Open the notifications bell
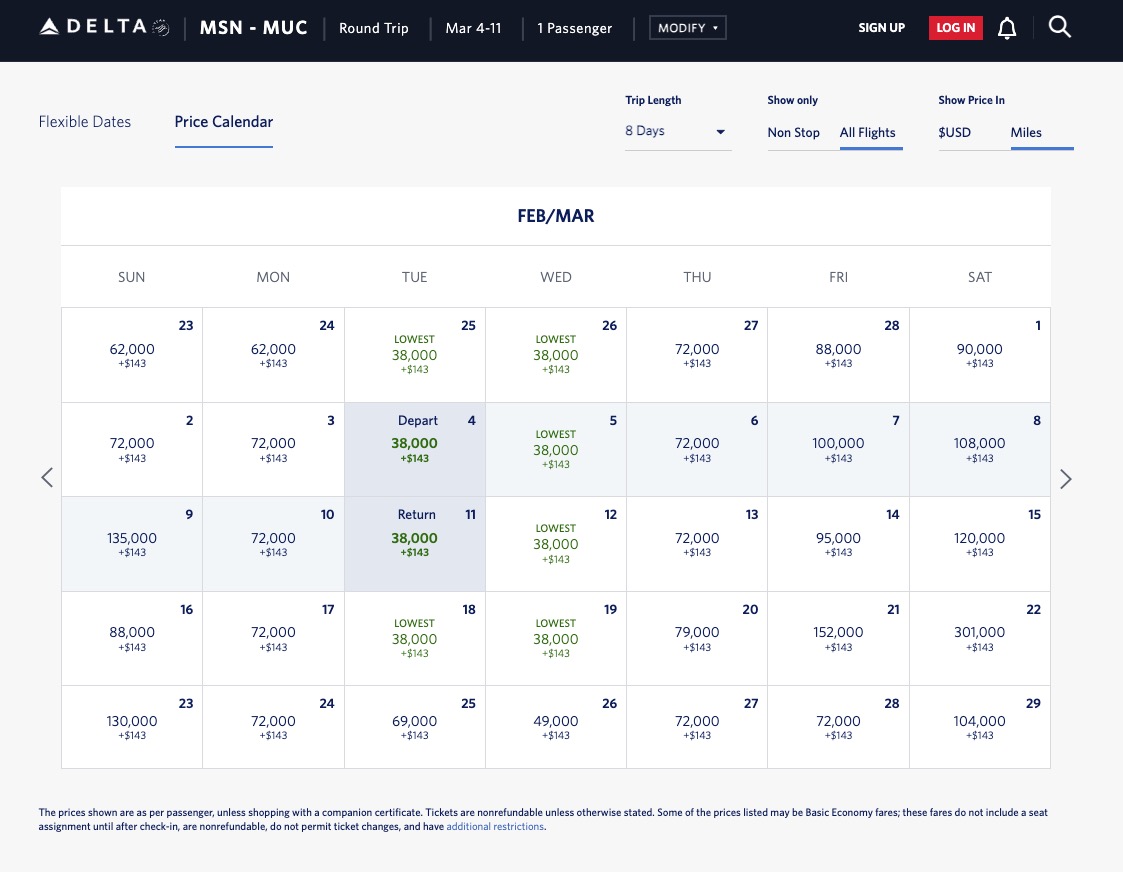 1007,28
